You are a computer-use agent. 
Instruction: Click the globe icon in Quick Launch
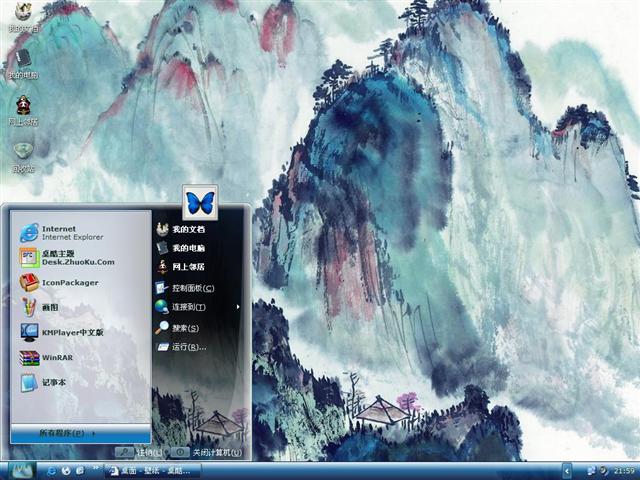tap(67, 471)
